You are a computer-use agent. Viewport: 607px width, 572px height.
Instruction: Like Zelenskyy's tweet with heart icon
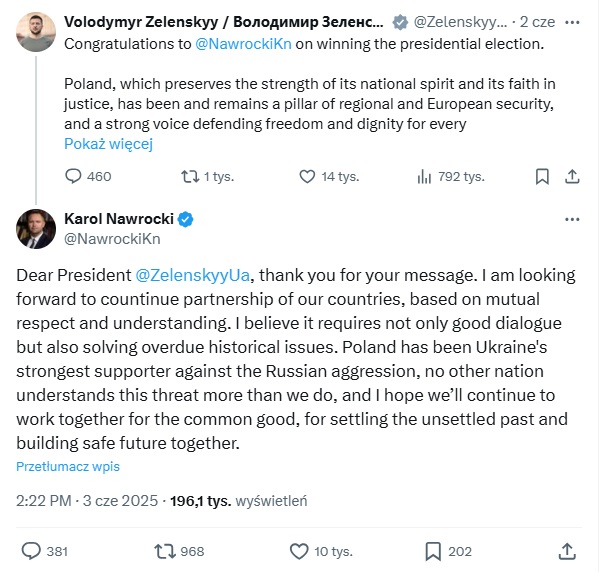(x=309, y=176)
